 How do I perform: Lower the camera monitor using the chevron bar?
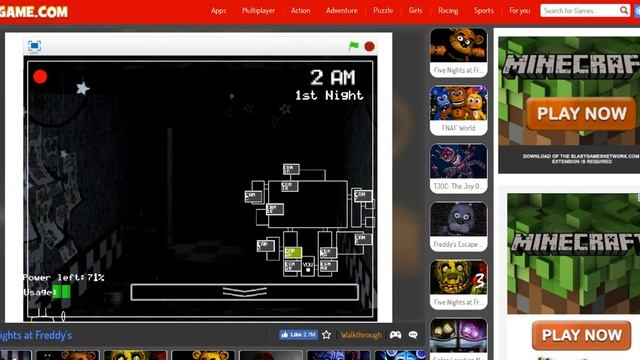(244, 292)
